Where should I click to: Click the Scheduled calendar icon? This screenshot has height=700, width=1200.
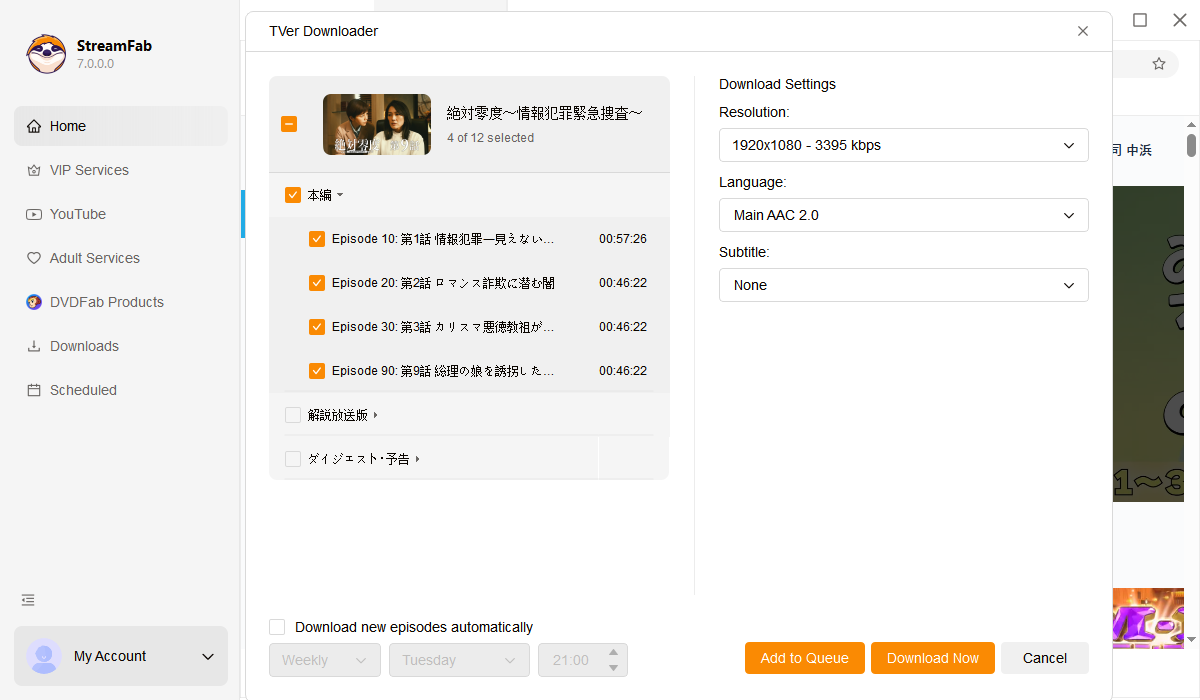pos(34,390)
